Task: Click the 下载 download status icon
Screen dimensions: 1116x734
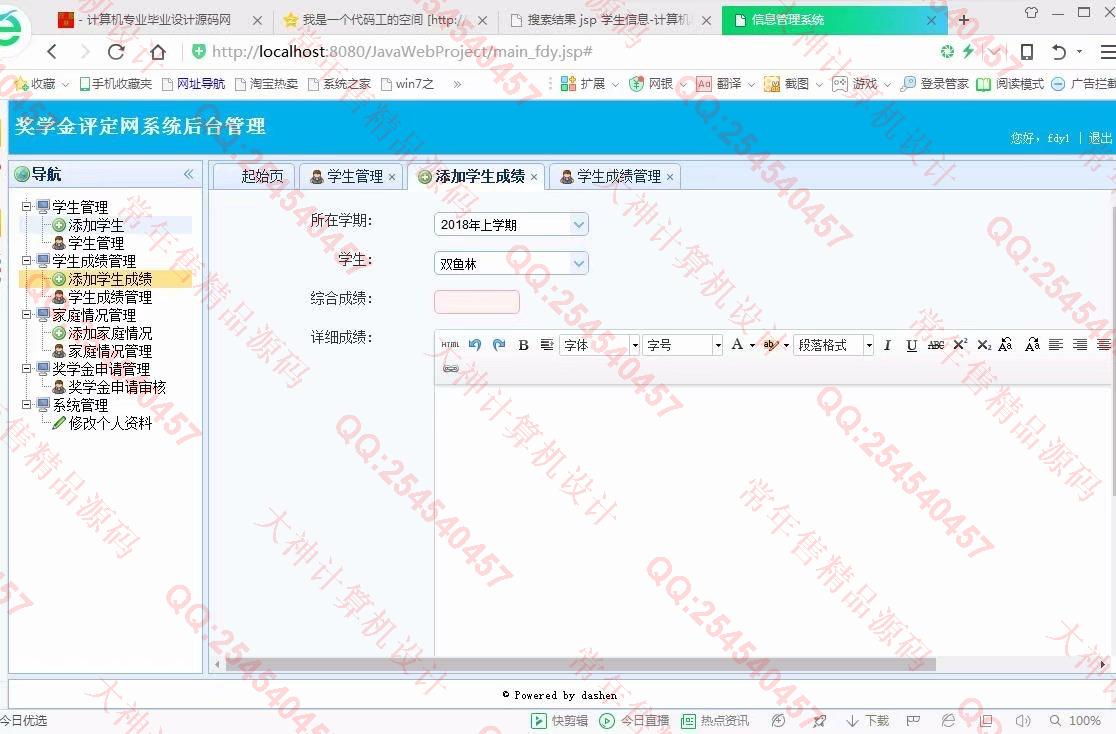Action: [x=868, y=721]
